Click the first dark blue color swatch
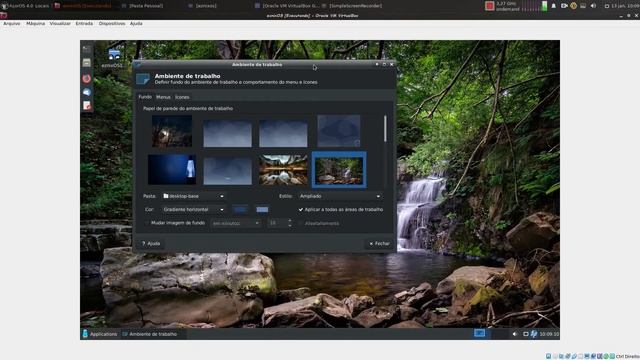The height and width of the screenshot is (360, 640). point(240,209)
